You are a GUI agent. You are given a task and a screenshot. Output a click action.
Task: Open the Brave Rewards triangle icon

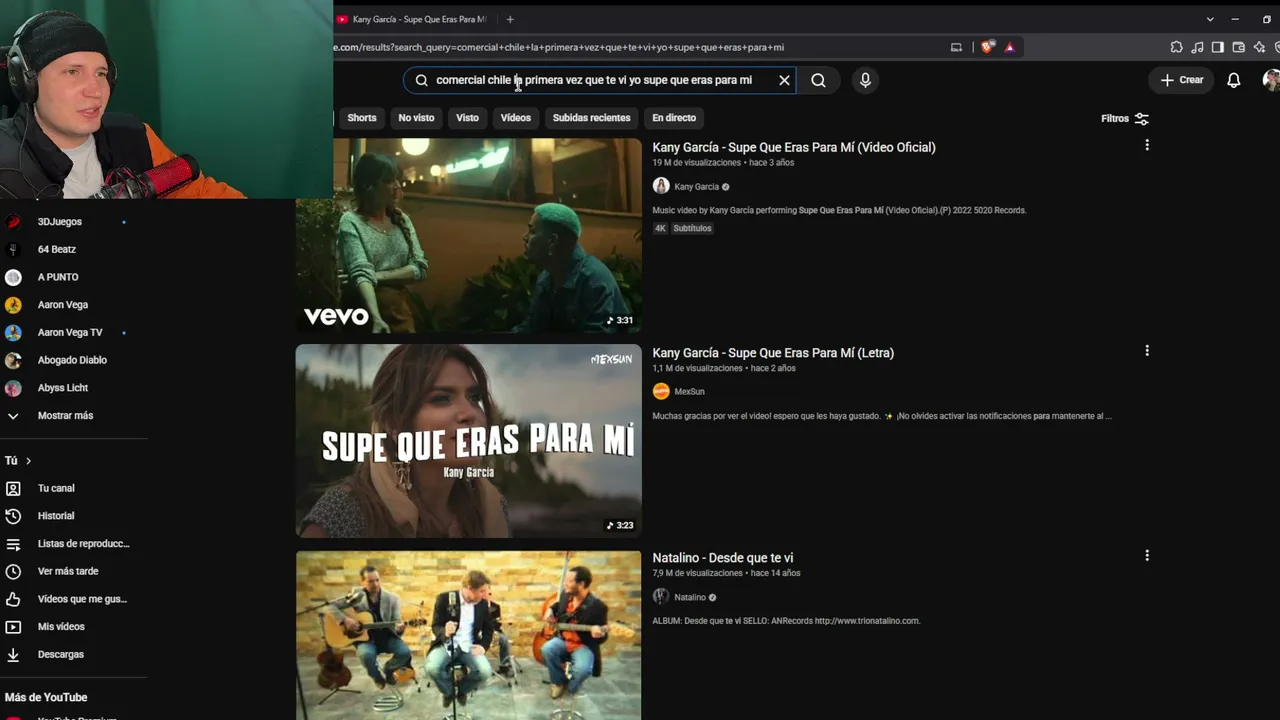click(x=1009, y=47)
